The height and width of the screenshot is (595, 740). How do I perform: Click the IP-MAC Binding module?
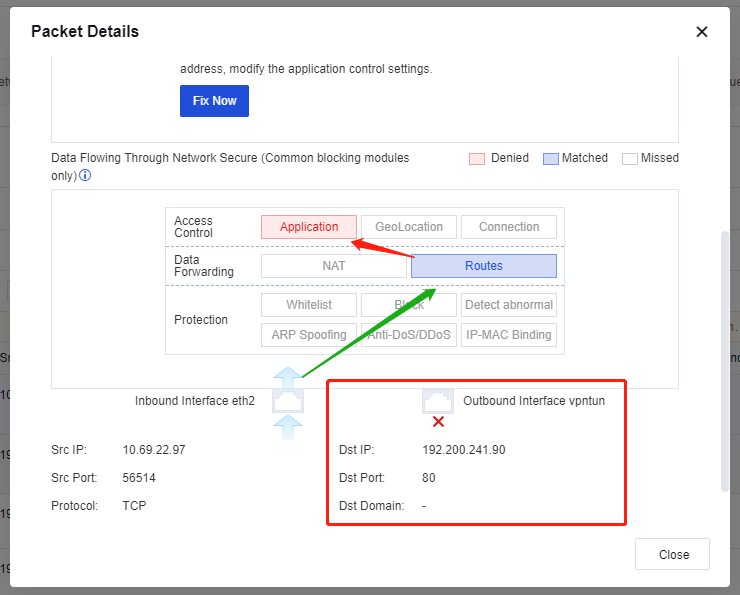509,335
